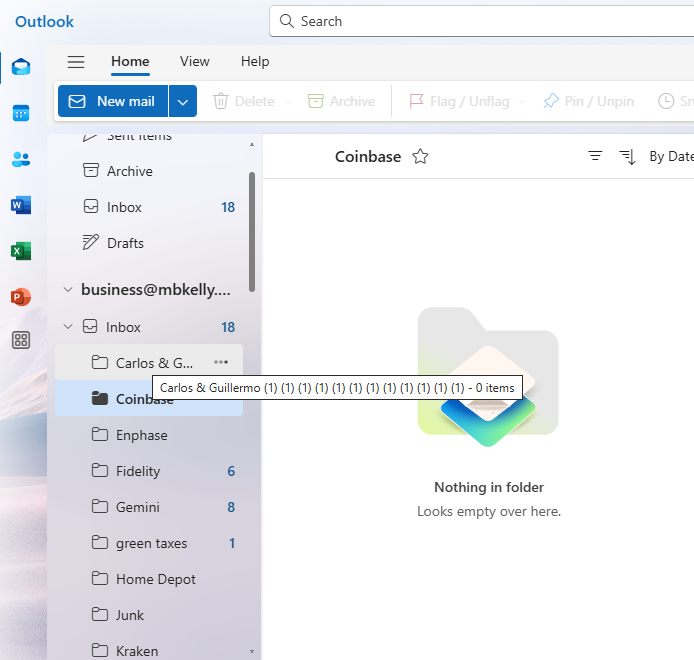Click the Delete trash toolbar button
The image size is (694, 660).
(x=244, y=101)
